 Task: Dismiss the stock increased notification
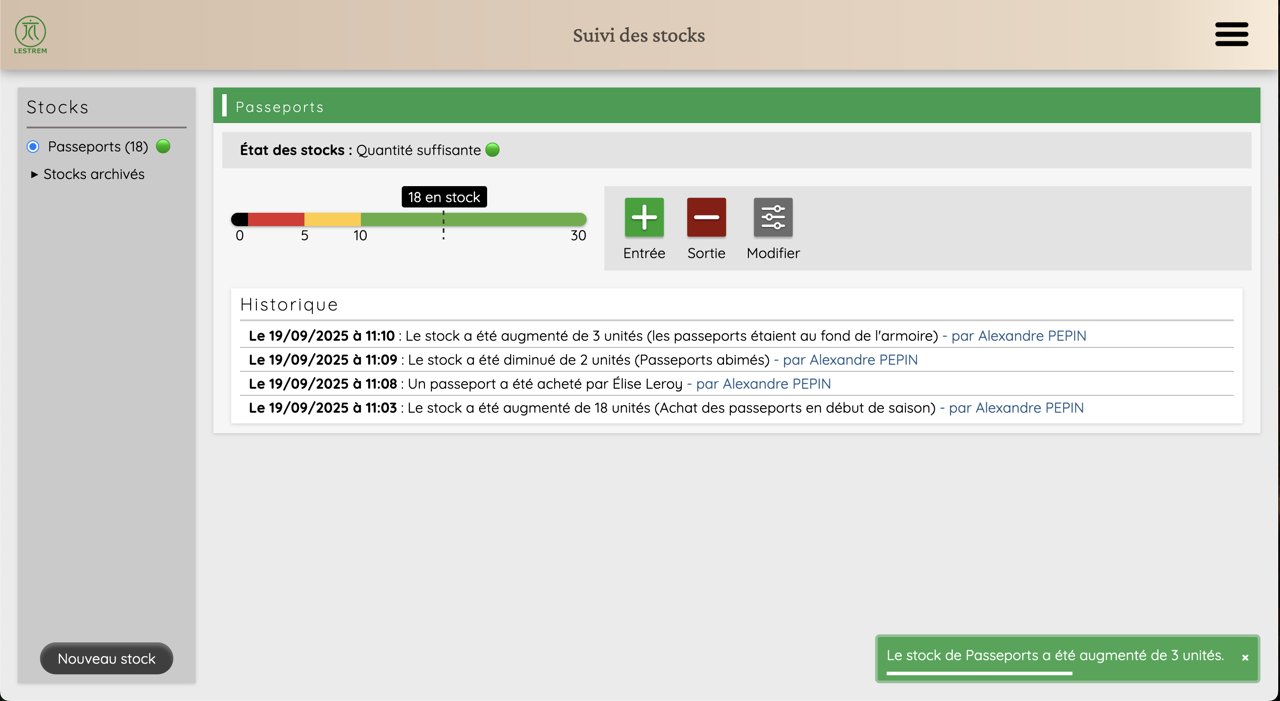[x=1245, y=658]
